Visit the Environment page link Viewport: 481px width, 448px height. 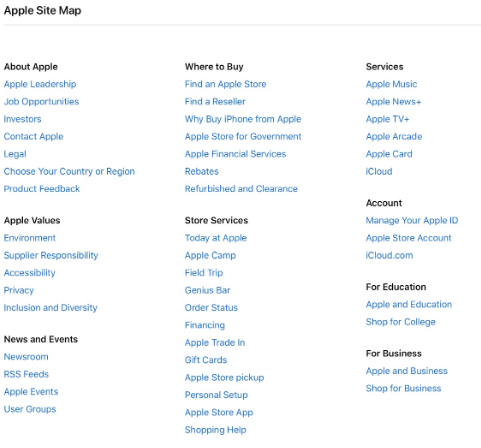pos(30,238)
